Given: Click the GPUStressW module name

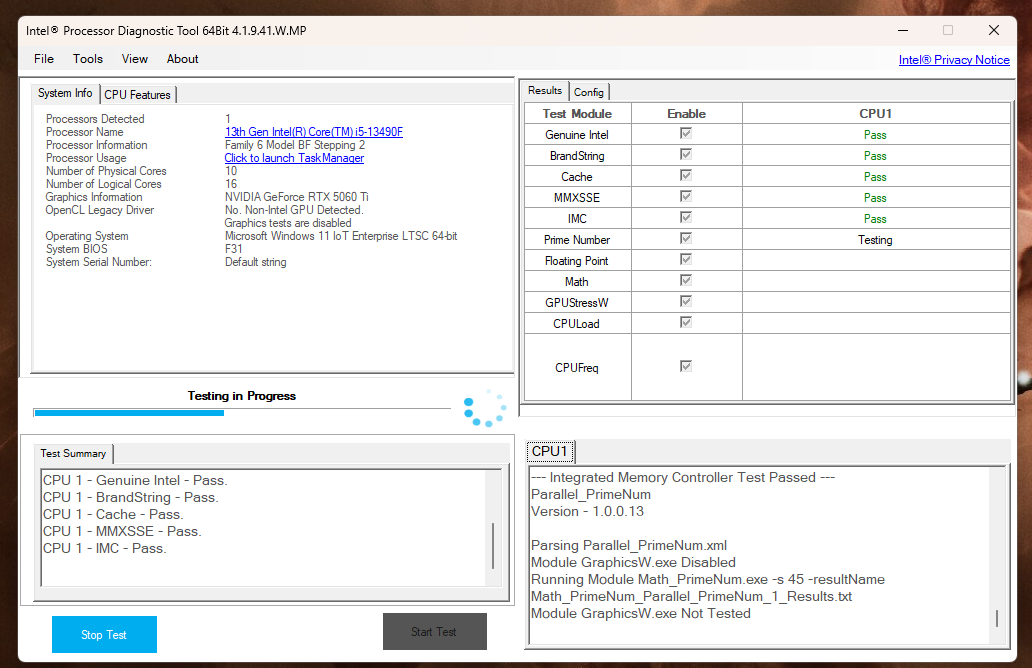Looking at the screenshot, I should [x=577, y=303].
